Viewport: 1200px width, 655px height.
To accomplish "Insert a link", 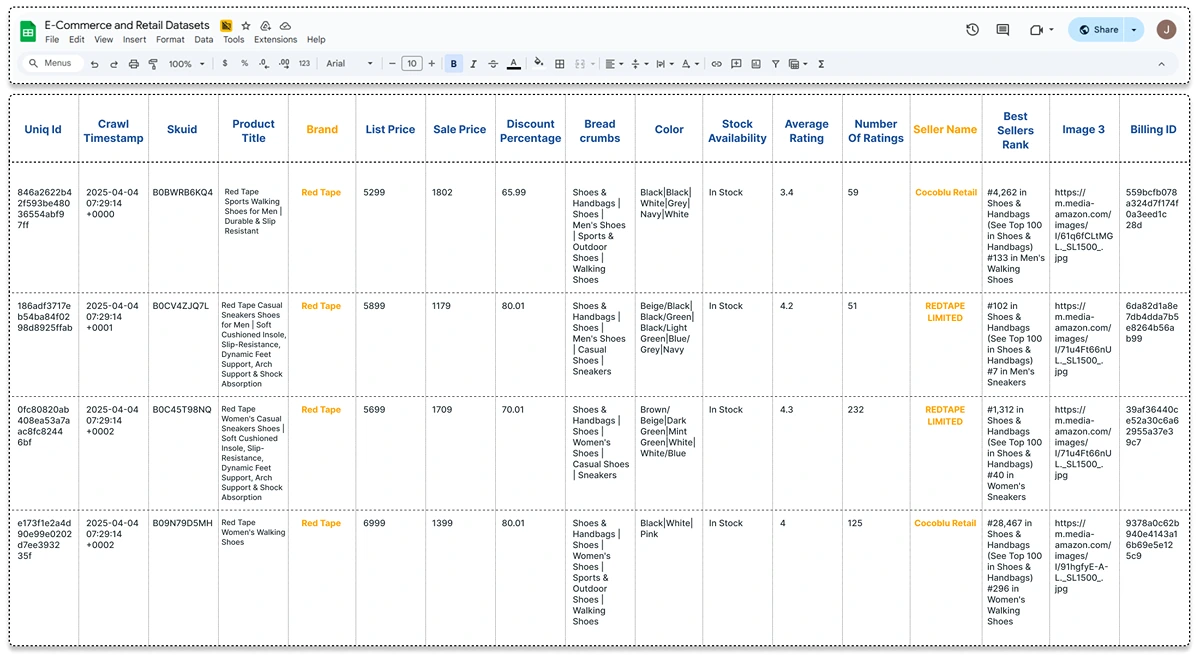I will click(717, 64).
